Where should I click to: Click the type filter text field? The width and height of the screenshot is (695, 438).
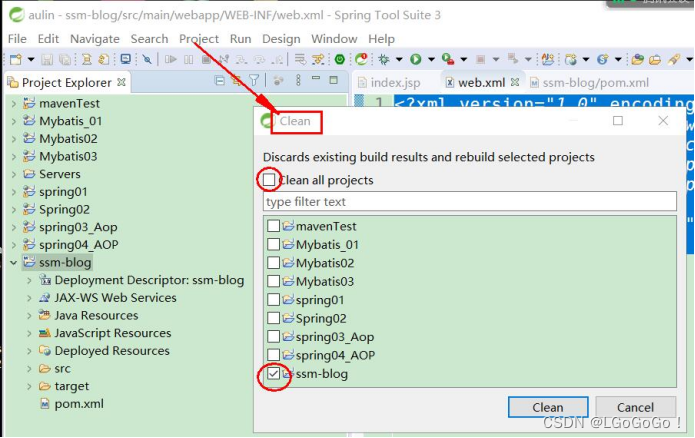click(x=470, y=202)
